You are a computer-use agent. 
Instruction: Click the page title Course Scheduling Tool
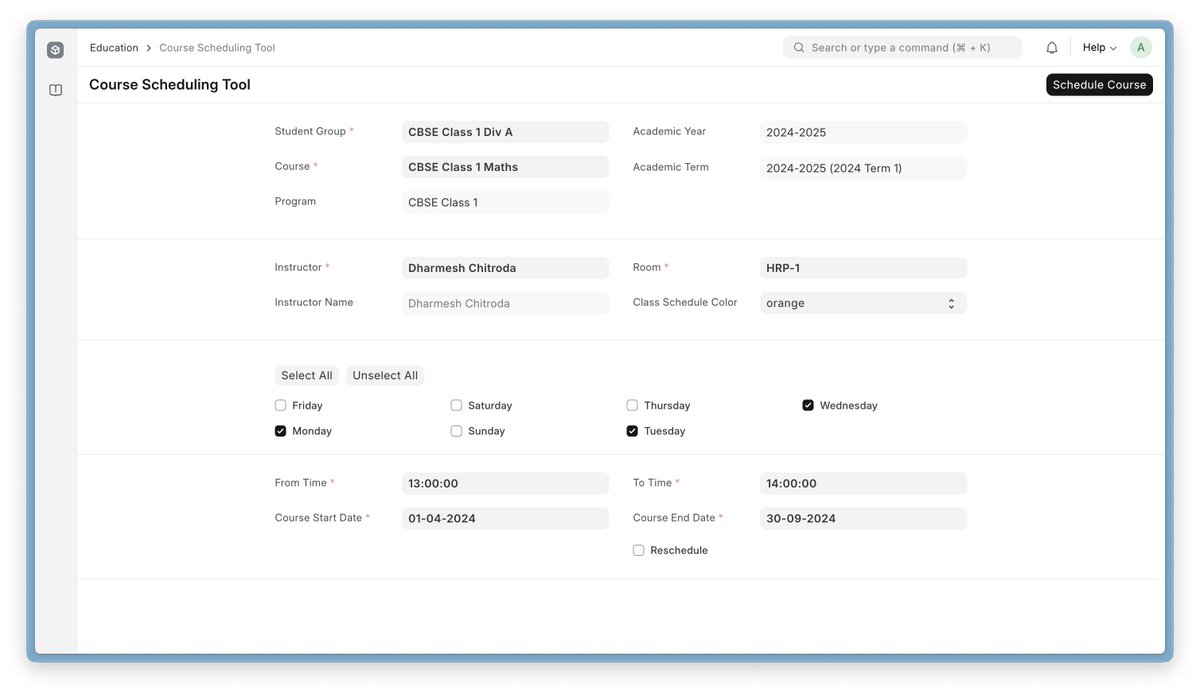point(170,85)
